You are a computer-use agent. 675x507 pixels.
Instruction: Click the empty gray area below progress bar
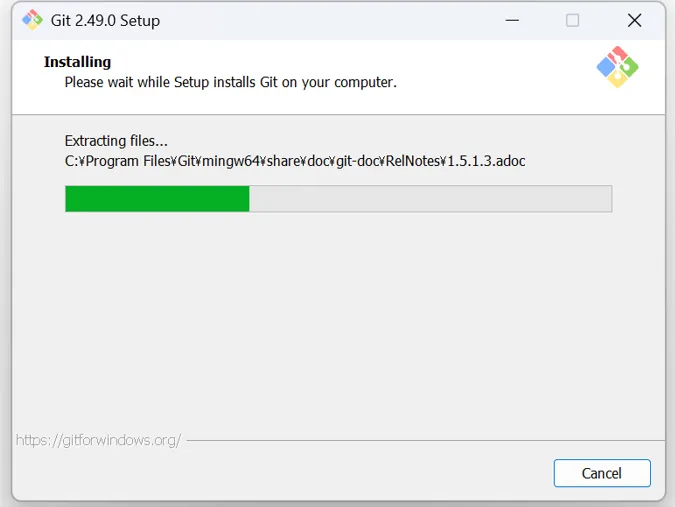(338, 320)
